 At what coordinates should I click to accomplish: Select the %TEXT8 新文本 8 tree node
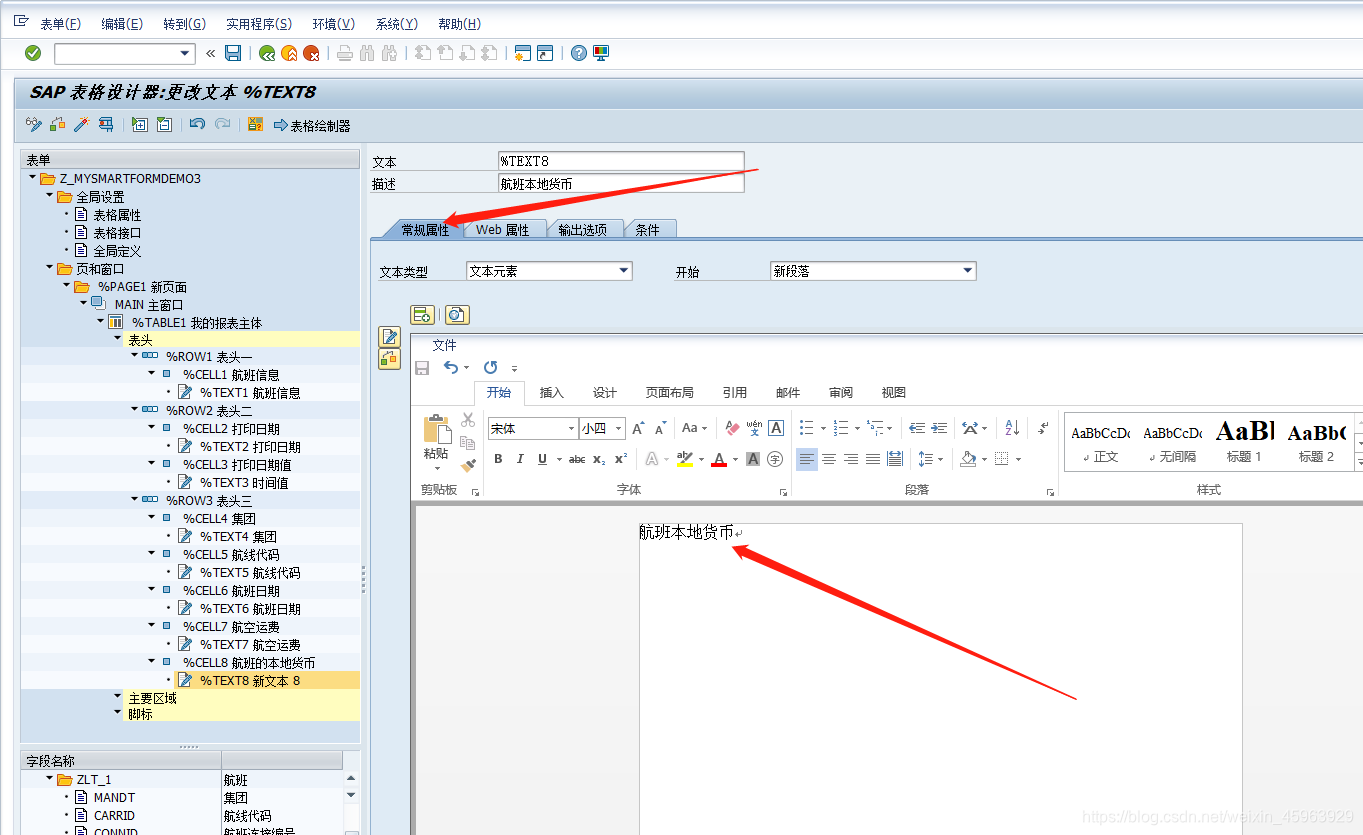250,680
